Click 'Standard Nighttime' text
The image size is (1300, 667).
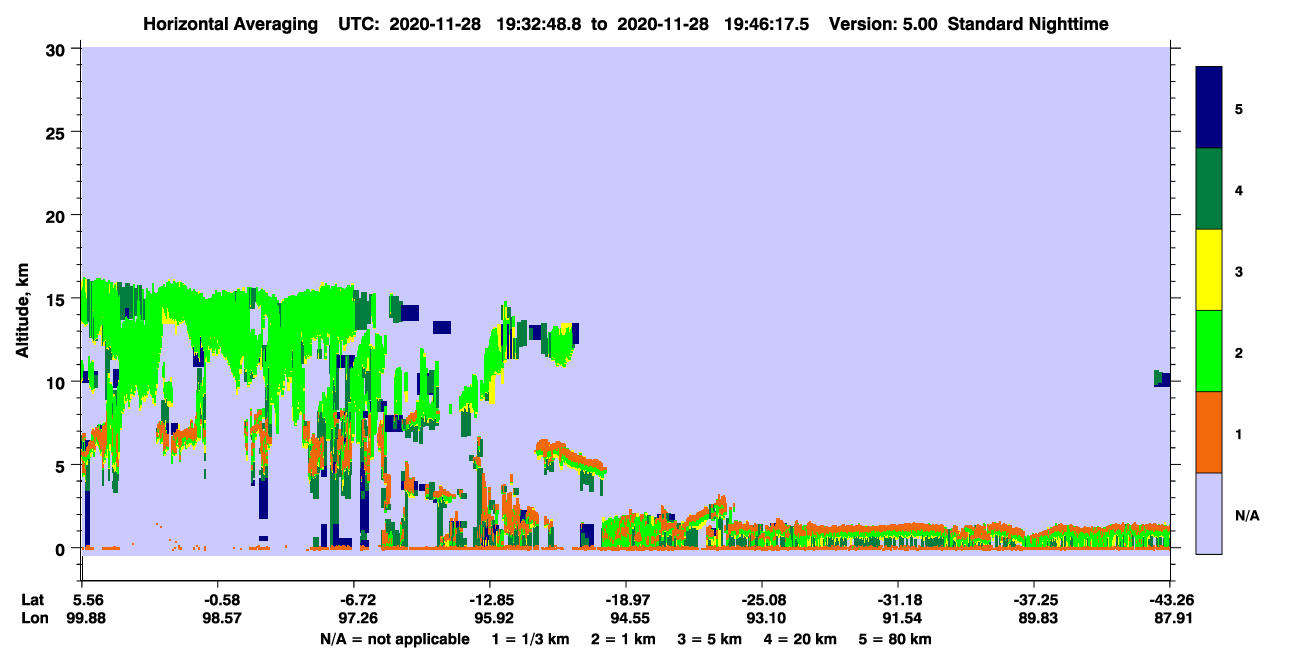(1028, 24)
